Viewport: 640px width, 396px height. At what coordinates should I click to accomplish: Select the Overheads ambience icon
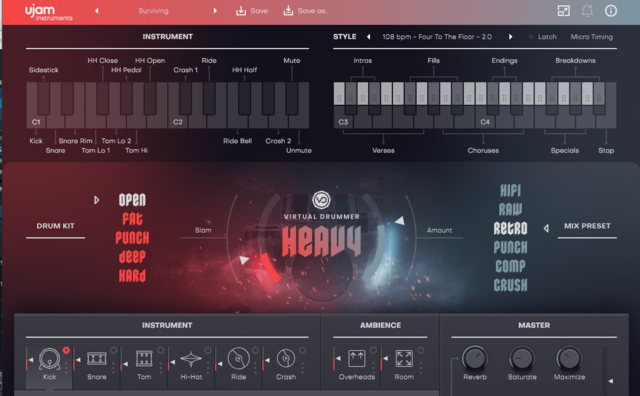click(356, 359)
